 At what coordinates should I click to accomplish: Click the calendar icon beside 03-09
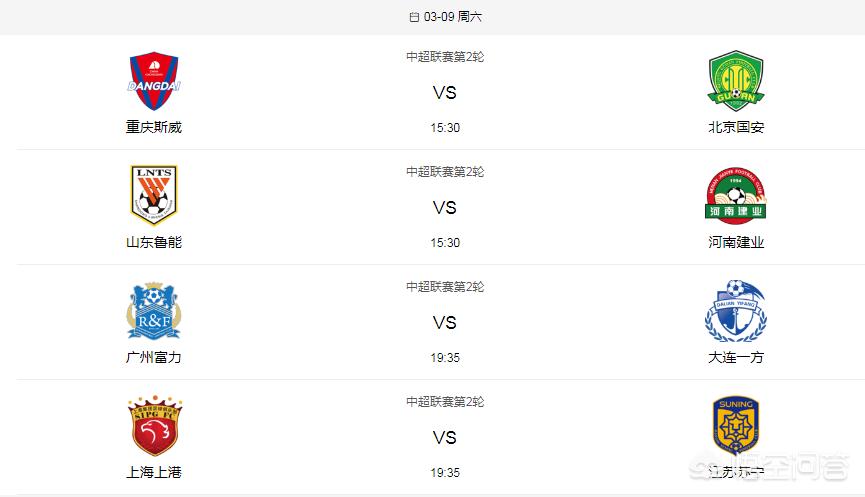point(414,17)
